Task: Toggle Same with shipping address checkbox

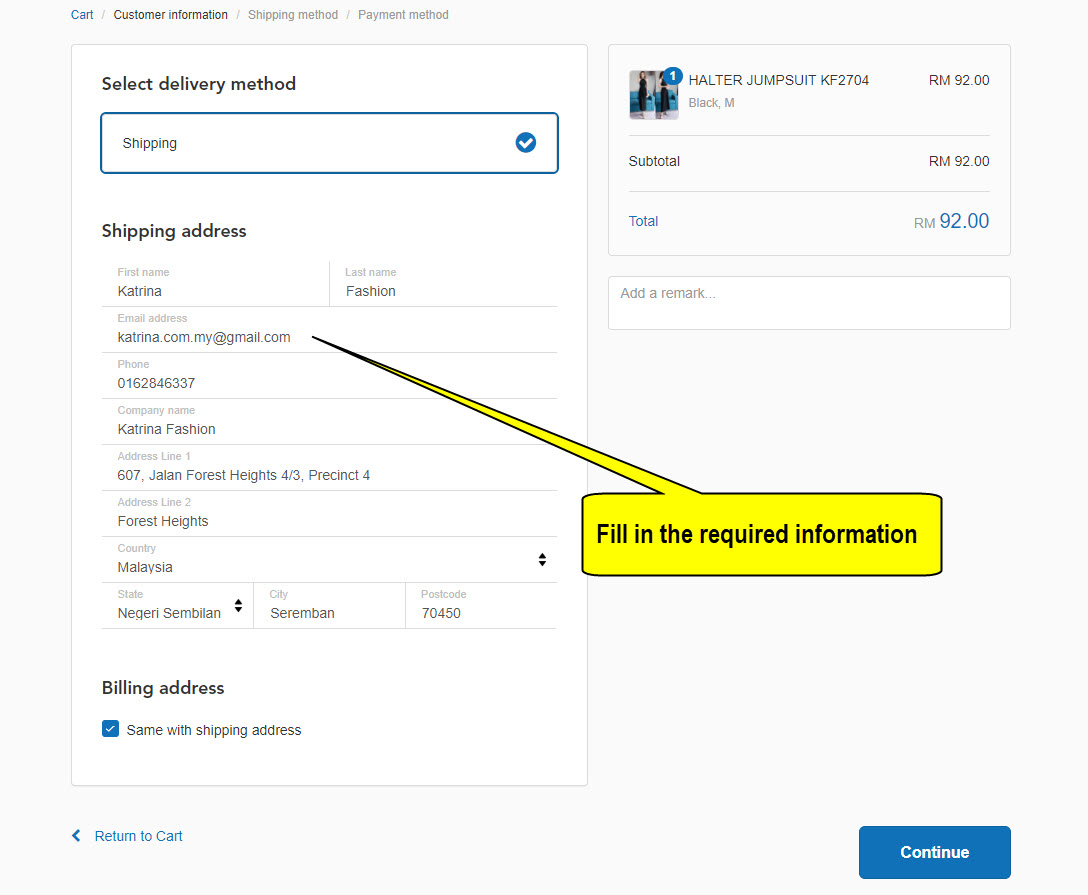Action: pyautogui.click(x=111, y=729)
